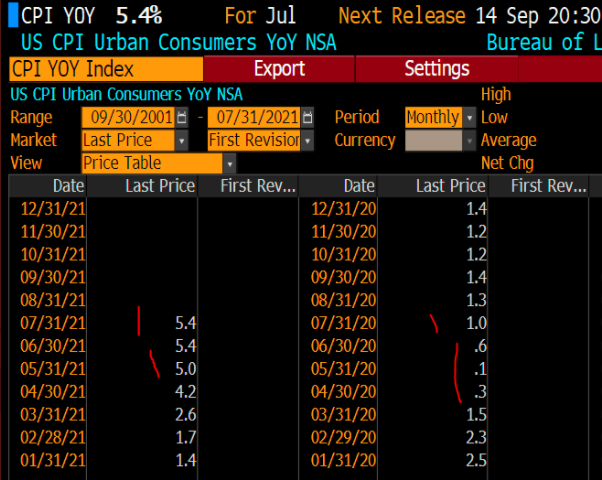Viewport: 602px width, 480px height.
Task: Expand the First Revision dropdown
Action: (x=307, y=141)
